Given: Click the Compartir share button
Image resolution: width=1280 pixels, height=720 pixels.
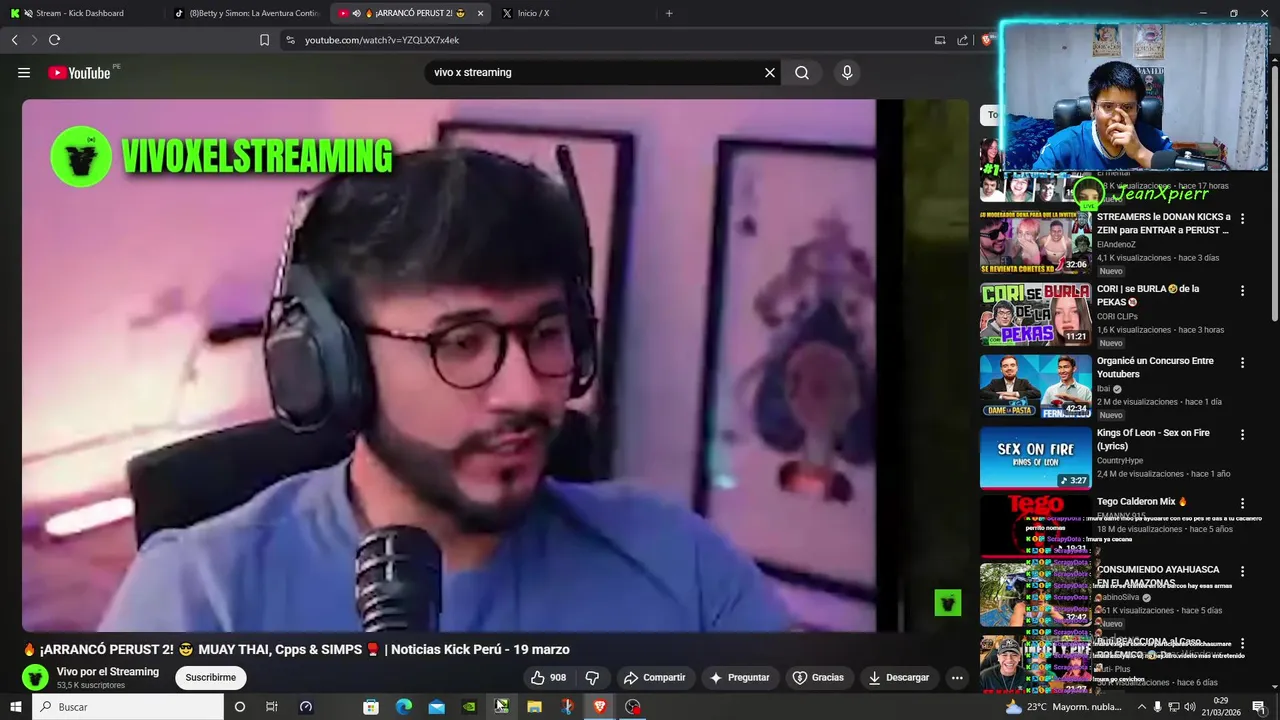Looking at the screenshot, I should click(655, 677).
